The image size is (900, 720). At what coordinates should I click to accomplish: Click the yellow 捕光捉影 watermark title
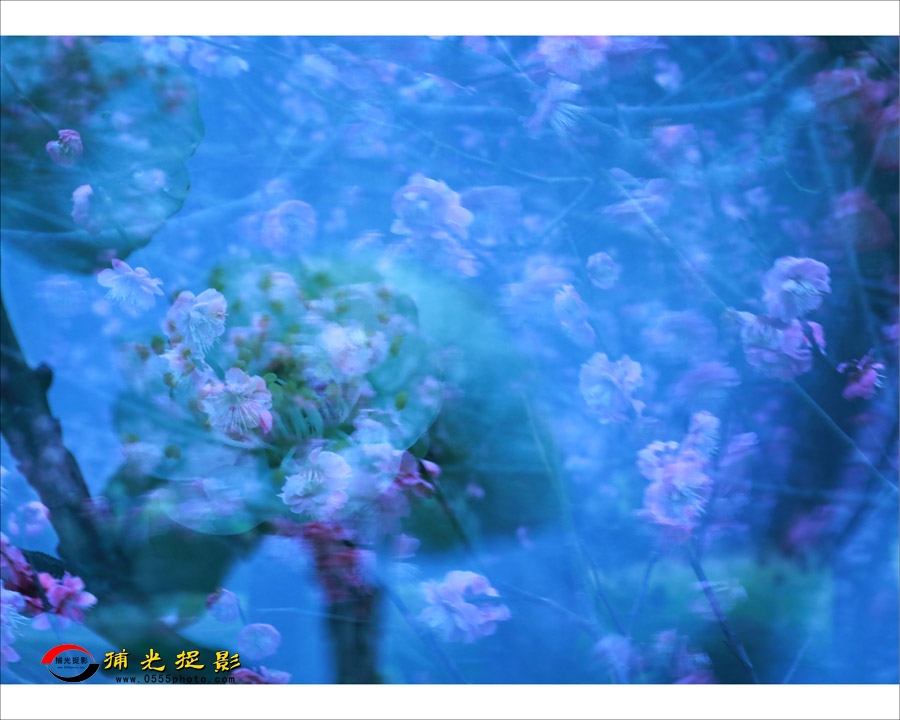coord(172,660)
